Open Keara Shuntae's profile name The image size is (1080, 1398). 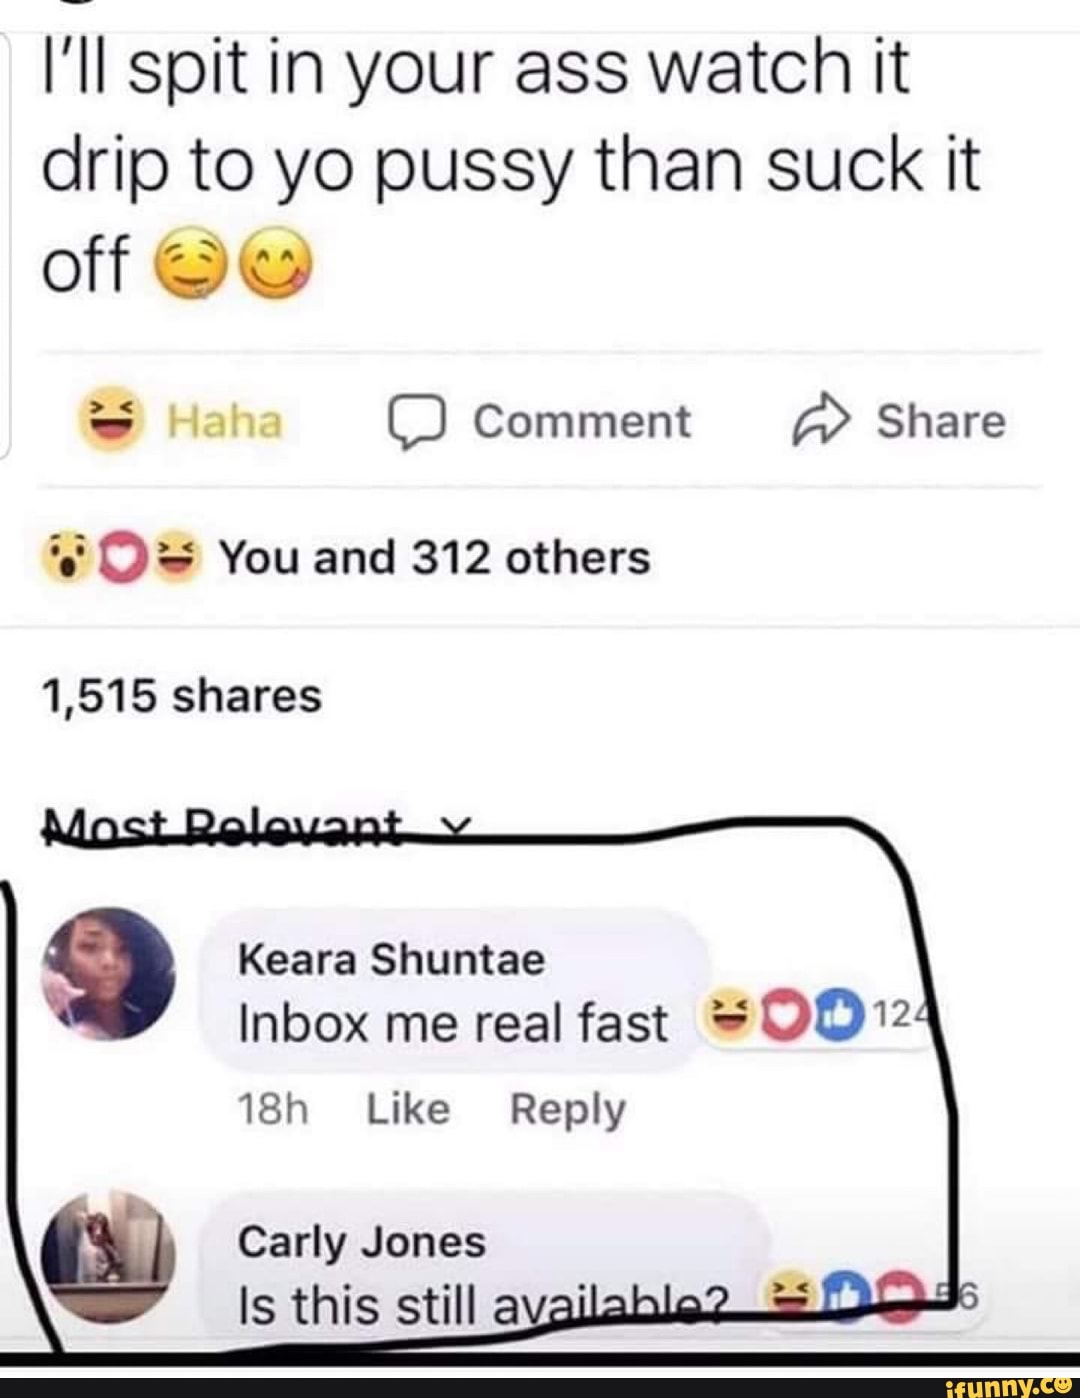point(391,960)
